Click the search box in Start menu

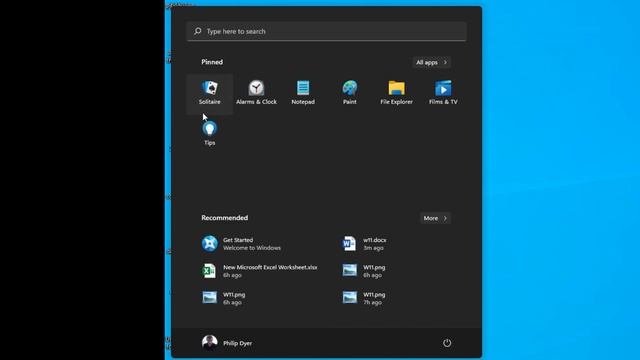pos(327,31)
